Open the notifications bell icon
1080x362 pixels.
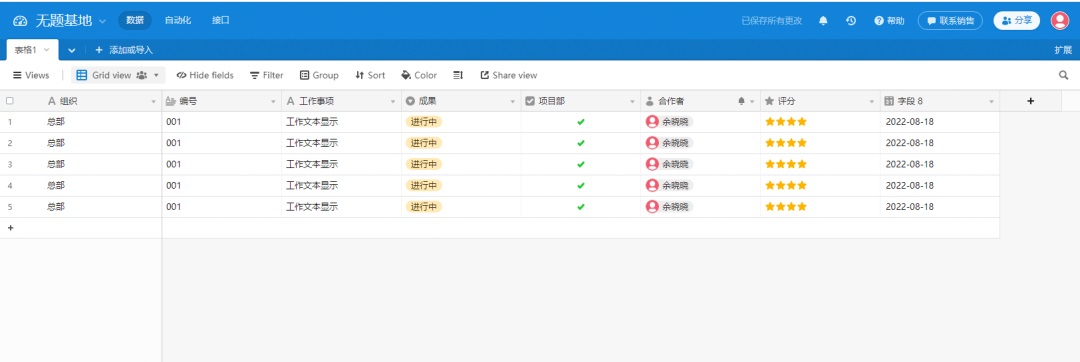click(x=823, y=21)
